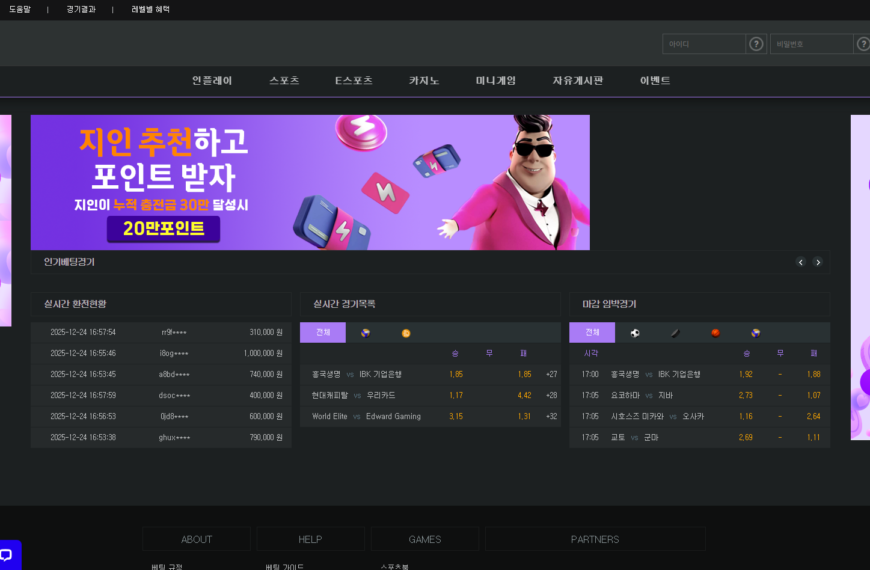870x570 pixels.
Task: Open the 도움말 link
Action: coord(20,9)
